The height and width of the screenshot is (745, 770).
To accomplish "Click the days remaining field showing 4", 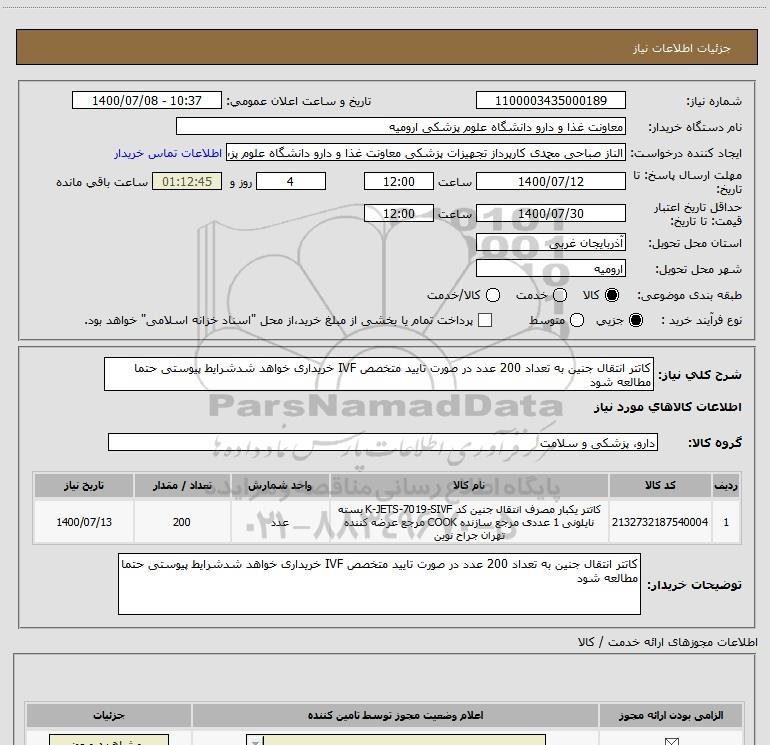I will point(291,181).
